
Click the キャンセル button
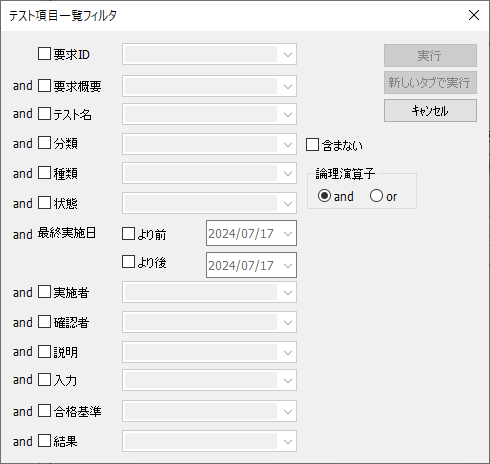tap(430, 111)
